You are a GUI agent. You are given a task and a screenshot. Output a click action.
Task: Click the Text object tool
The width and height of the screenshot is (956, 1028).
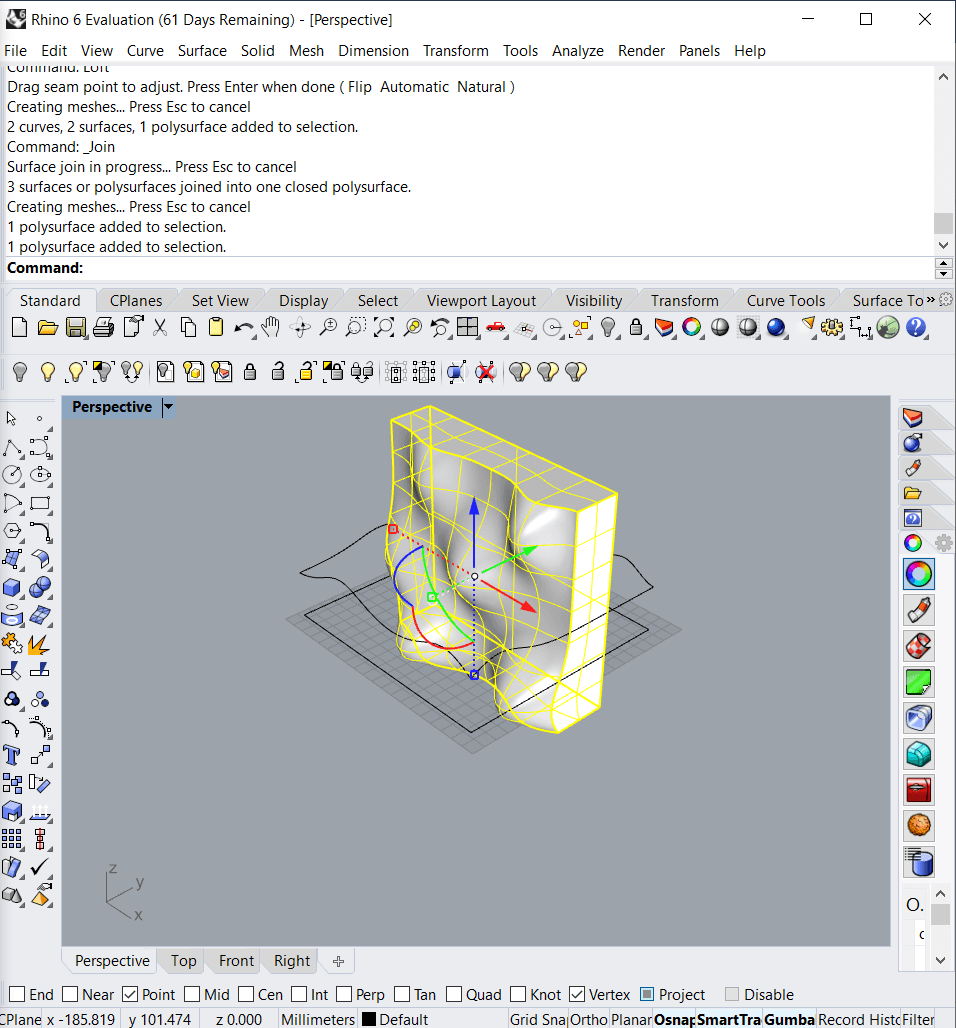(x=13, y=755)
